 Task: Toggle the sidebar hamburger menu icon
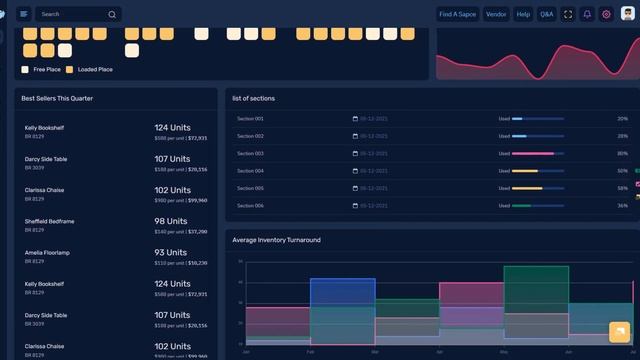pos(24,14)
